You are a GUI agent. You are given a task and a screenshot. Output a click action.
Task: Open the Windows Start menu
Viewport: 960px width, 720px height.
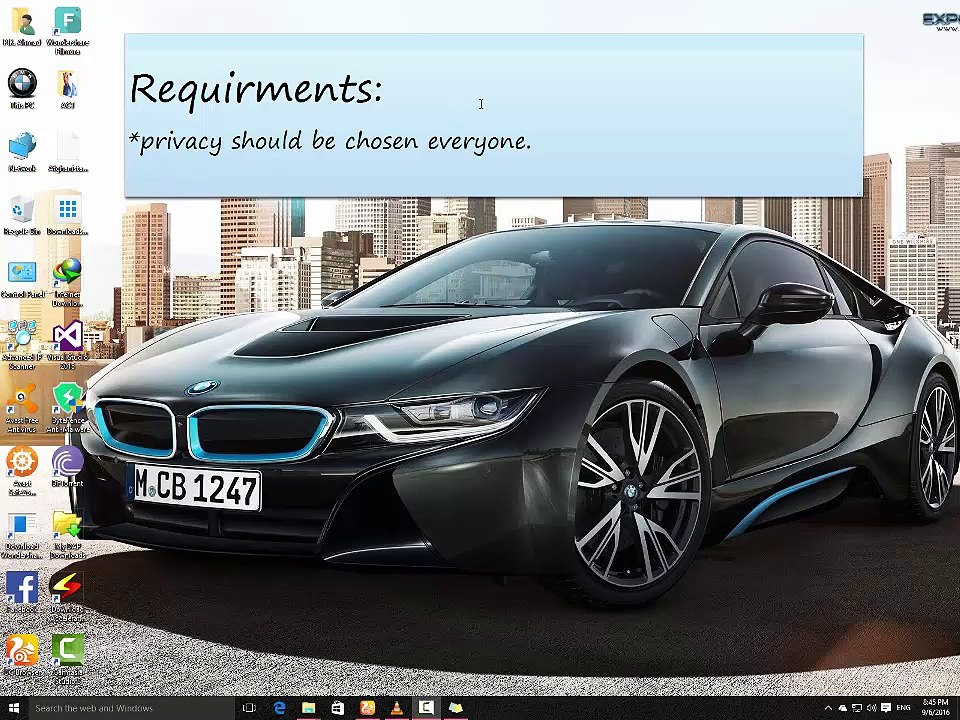click(14, 708)
